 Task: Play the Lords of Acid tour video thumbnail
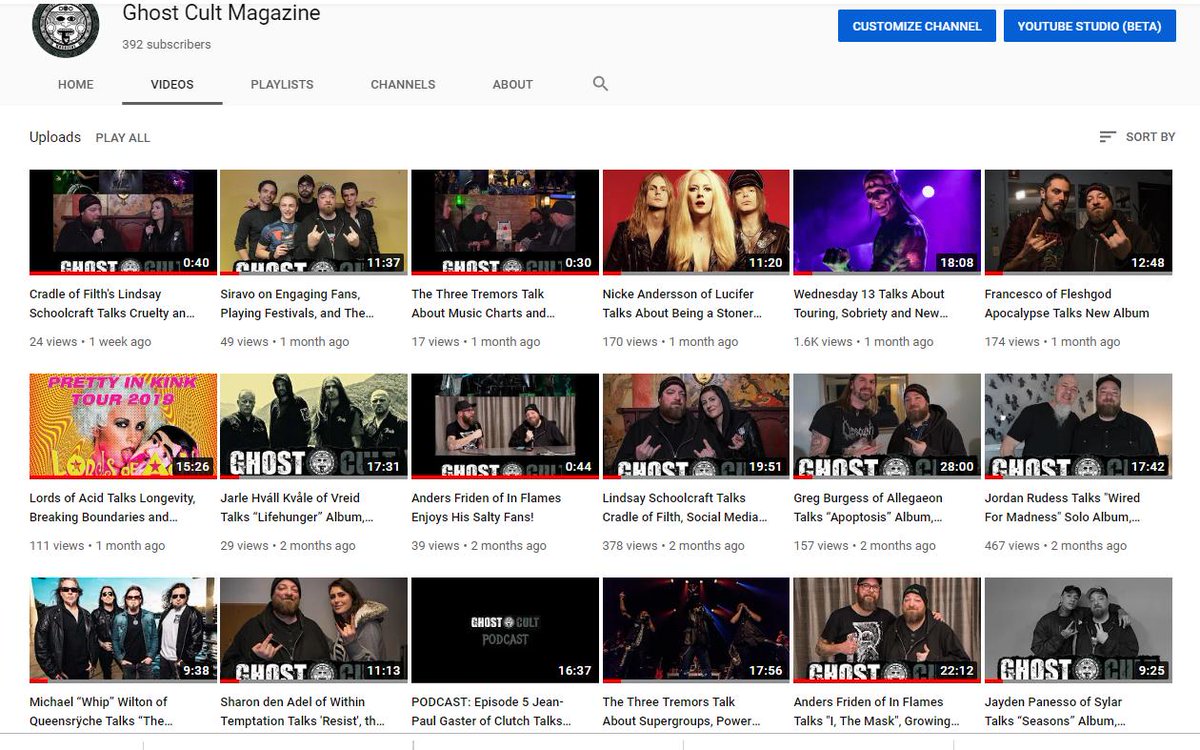pos(122,424)
